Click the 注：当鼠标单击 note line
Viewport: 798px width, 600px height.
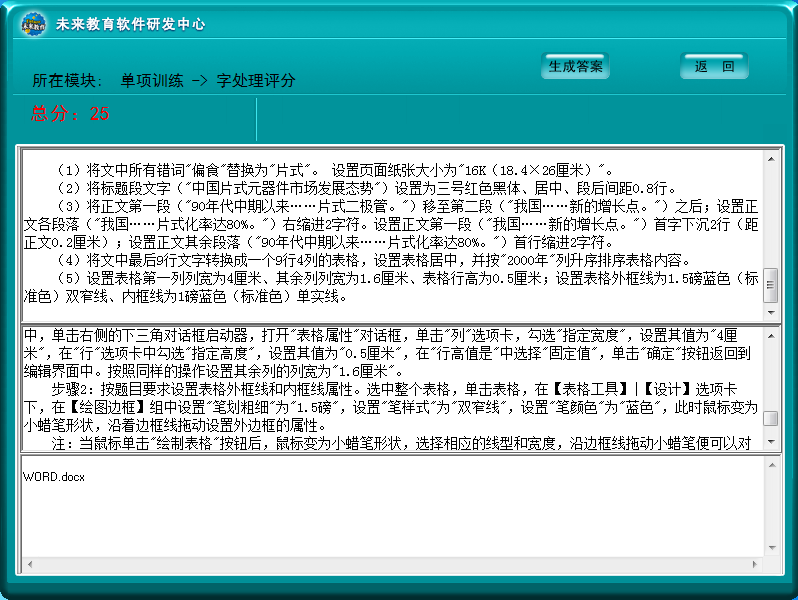[x=401, y=444]
